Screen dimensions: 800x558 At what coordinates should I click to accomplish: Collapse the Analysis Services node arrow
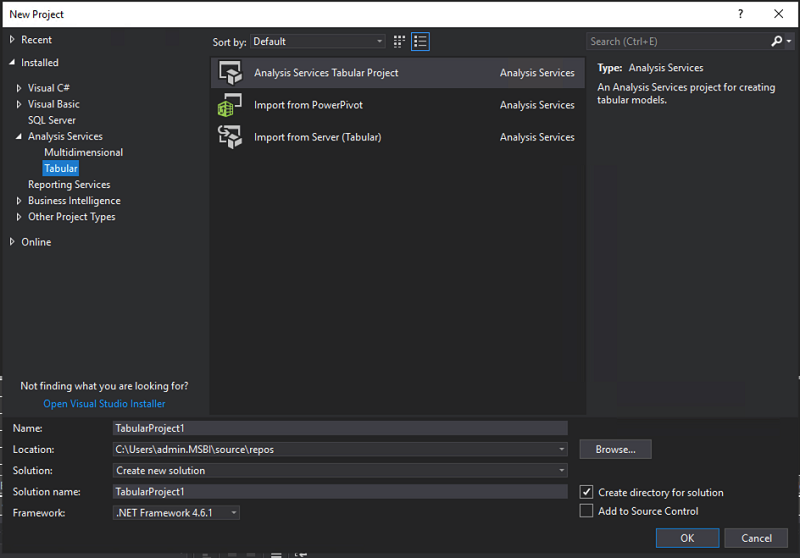coord(19,136)
